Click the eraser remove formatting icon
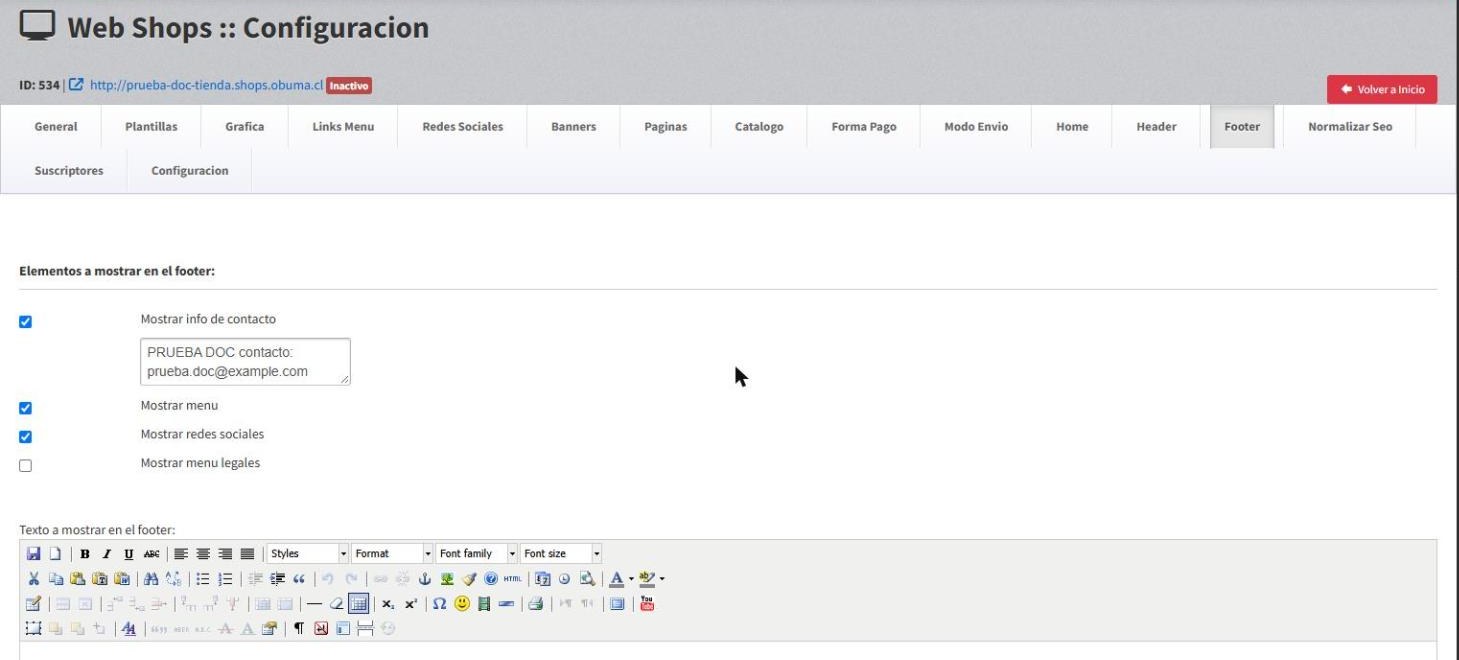The image size is (1459, 660). coord(336,603)
